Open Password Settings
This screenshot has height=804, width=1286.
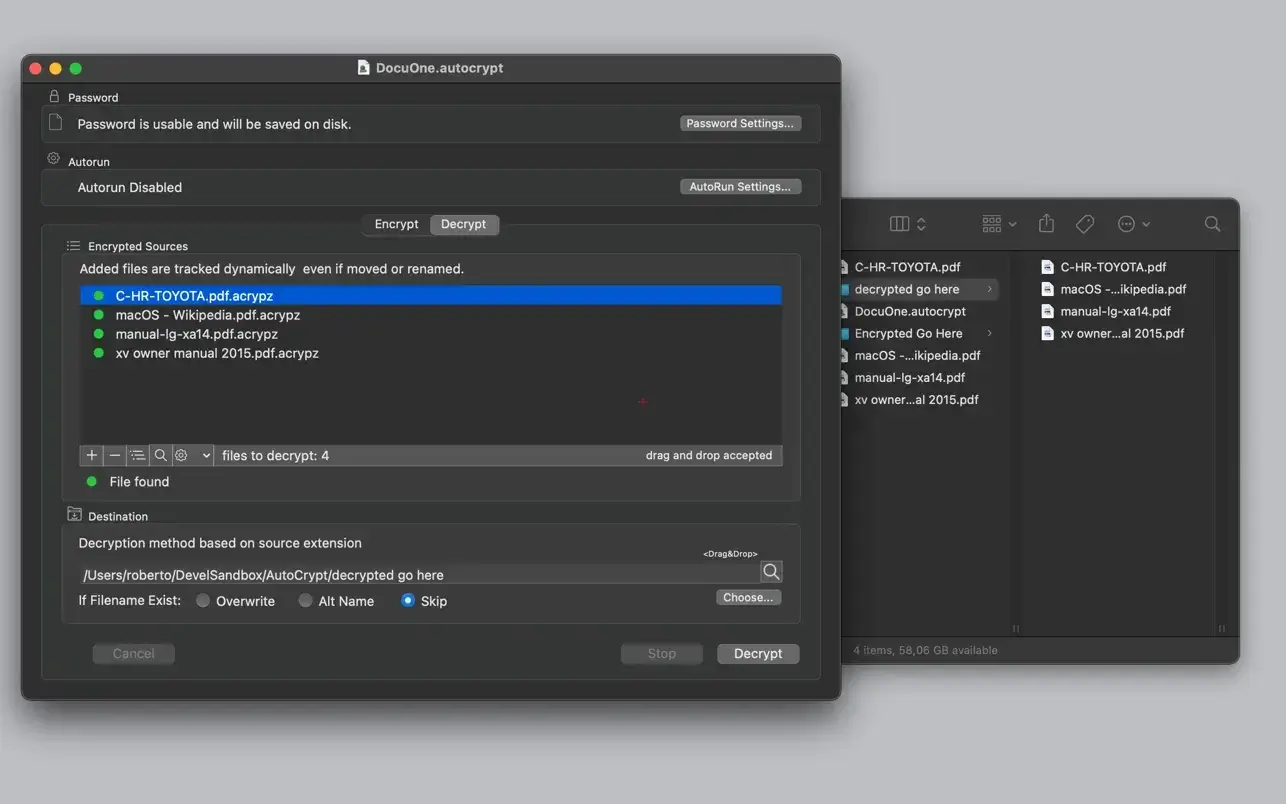[x=740, y=123]
